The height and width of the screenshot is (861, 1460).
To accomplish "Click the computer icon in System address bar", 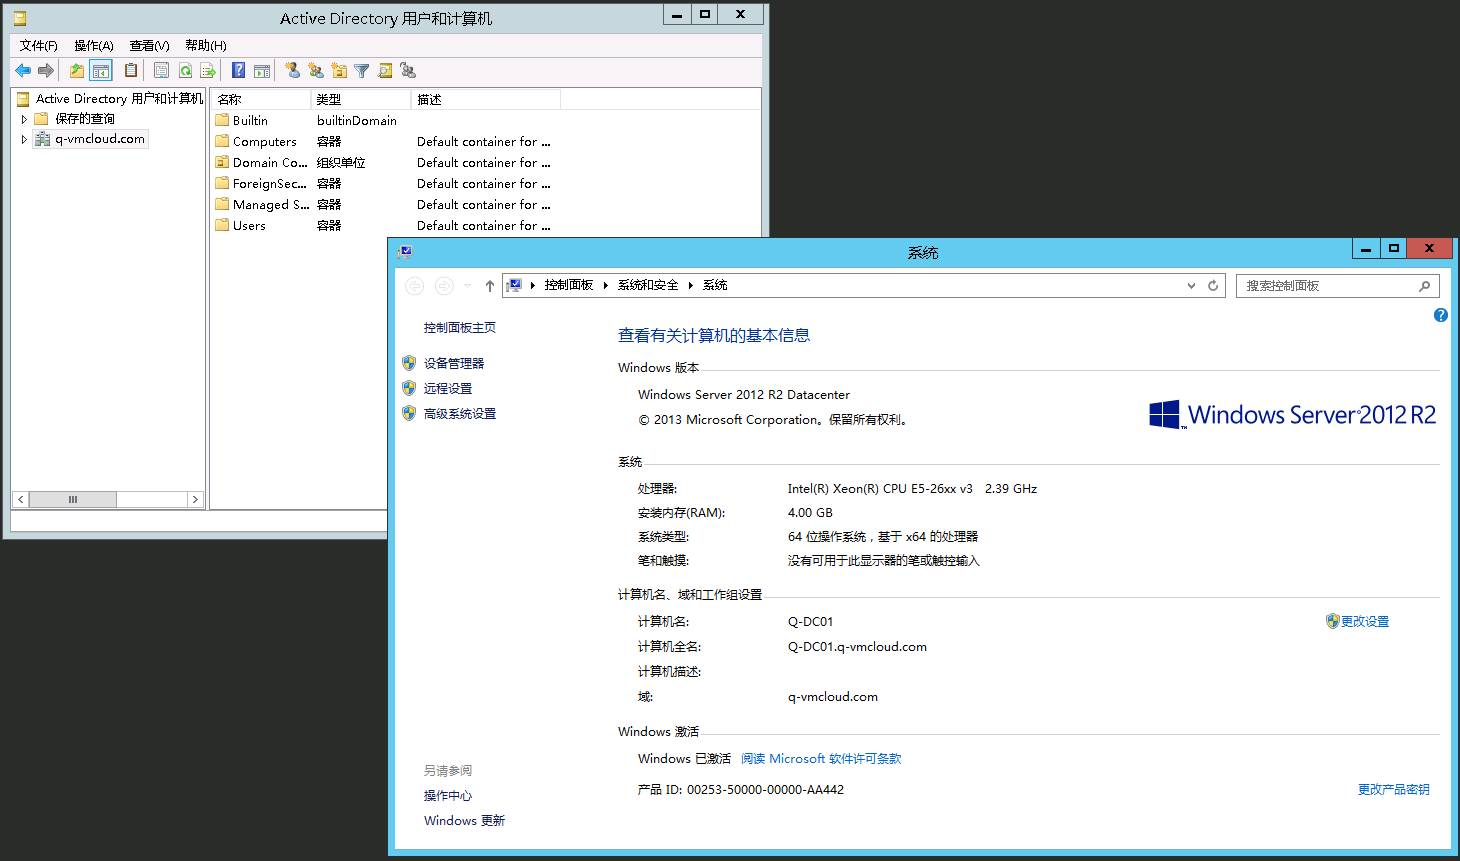I will pos(514,285).
